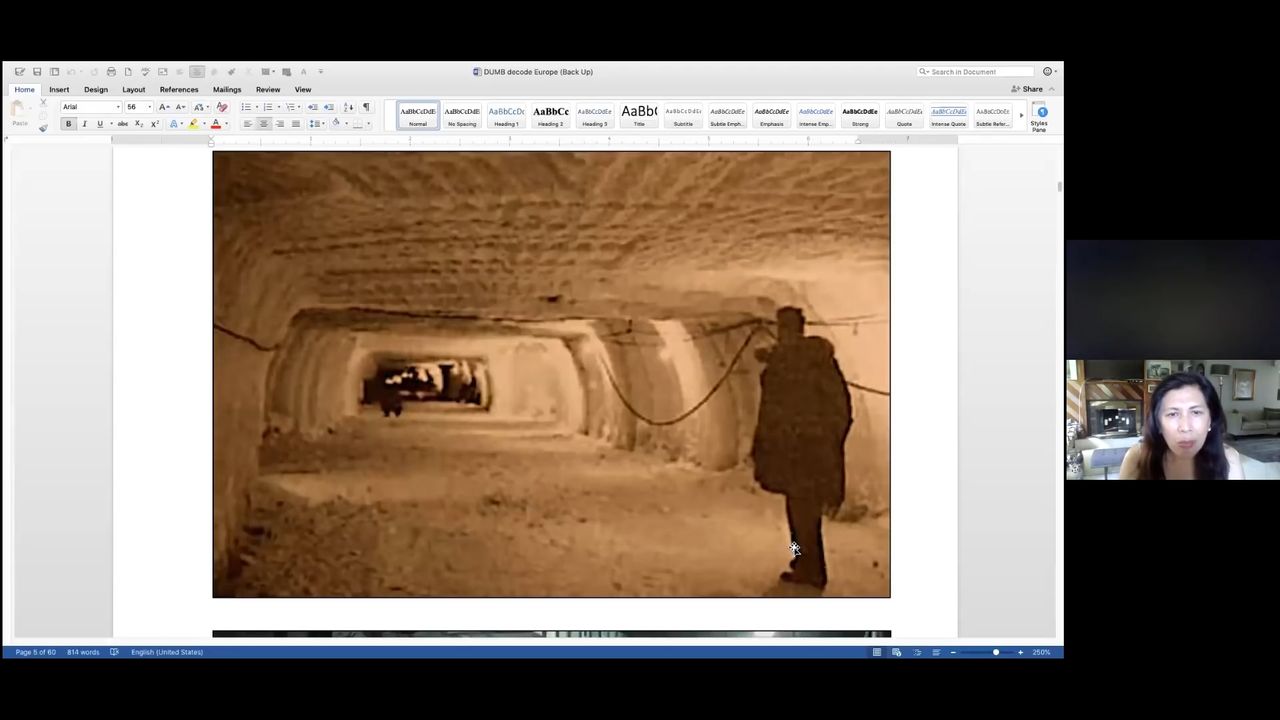This screenshot has width=1280, height=720.
Task: Toggle paragraph marks with the pilcrow icon
Action: pyautogui.click(x=366, y=107)
